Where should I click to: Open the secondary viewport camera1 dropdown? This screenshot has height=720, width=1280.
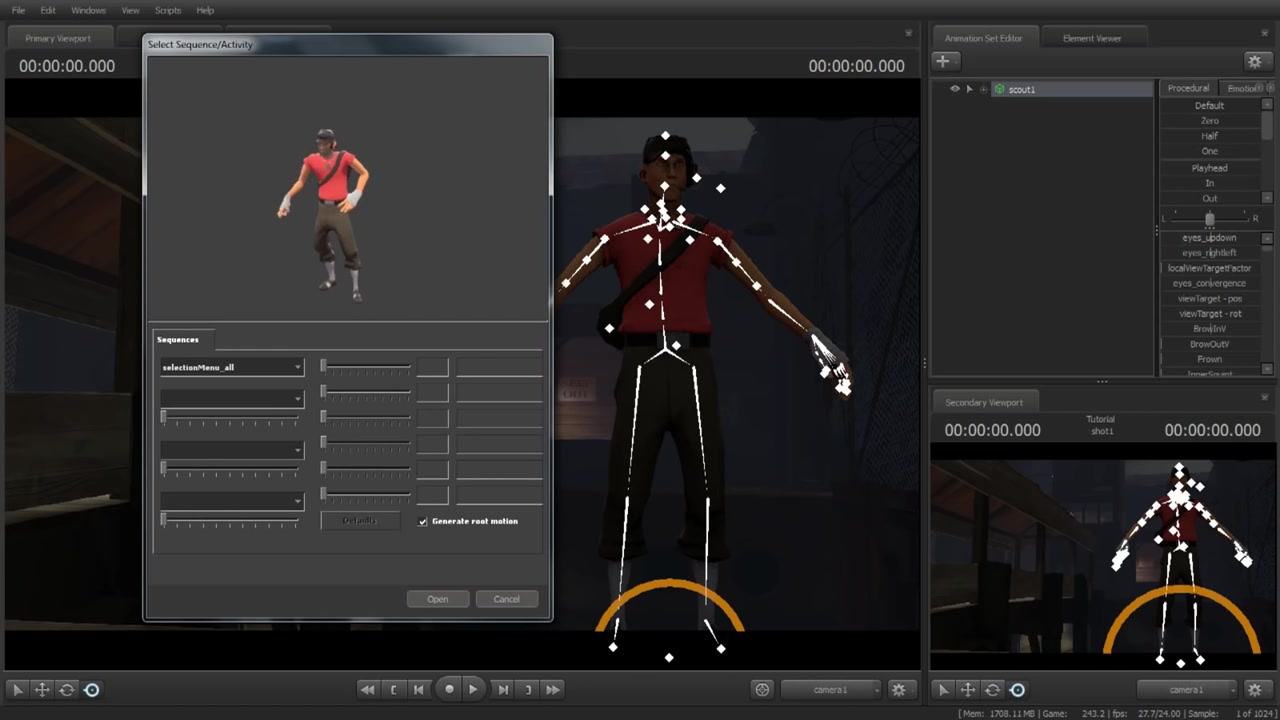tap(1187, 689)
